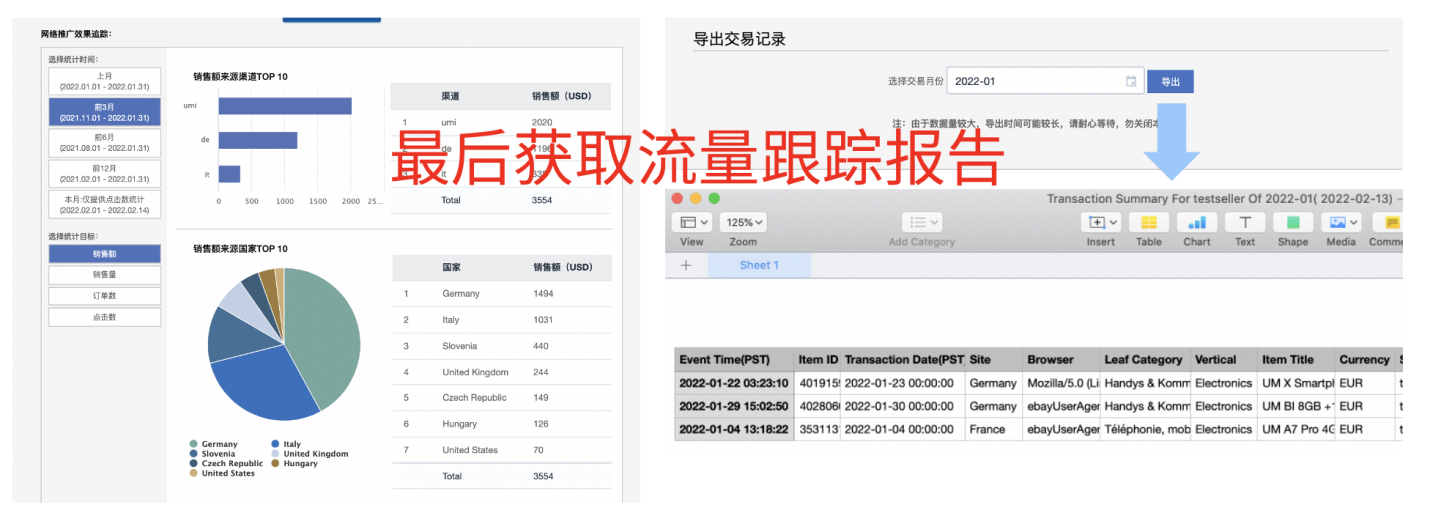Open calendar picker icon in month field
This screenshot has width=1430, height=513.
pos(1131,81)
